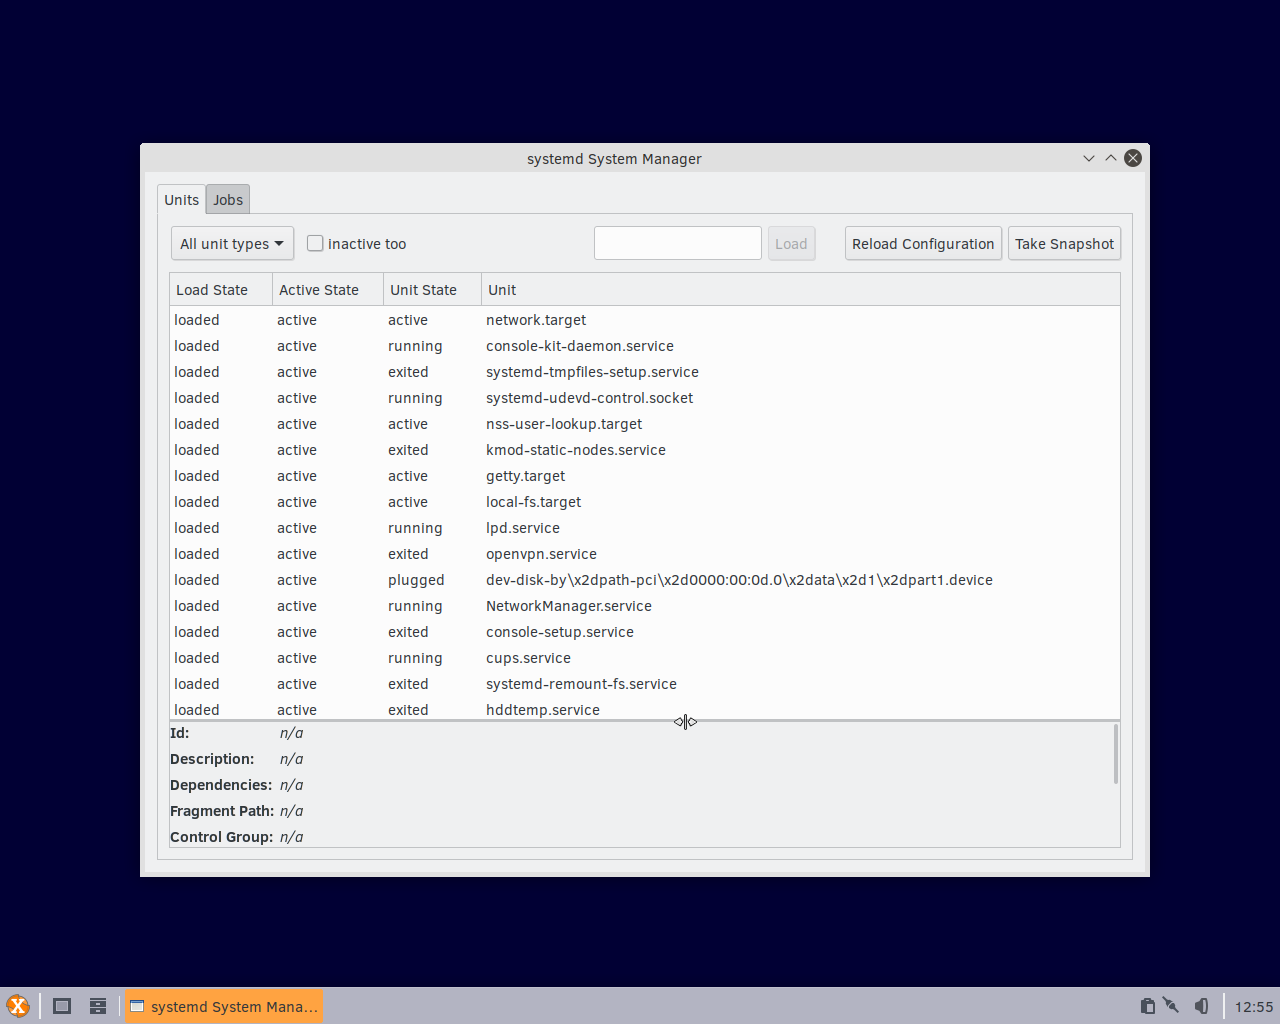
Task: Select the network.target row
Action: (x=645, y=320)
